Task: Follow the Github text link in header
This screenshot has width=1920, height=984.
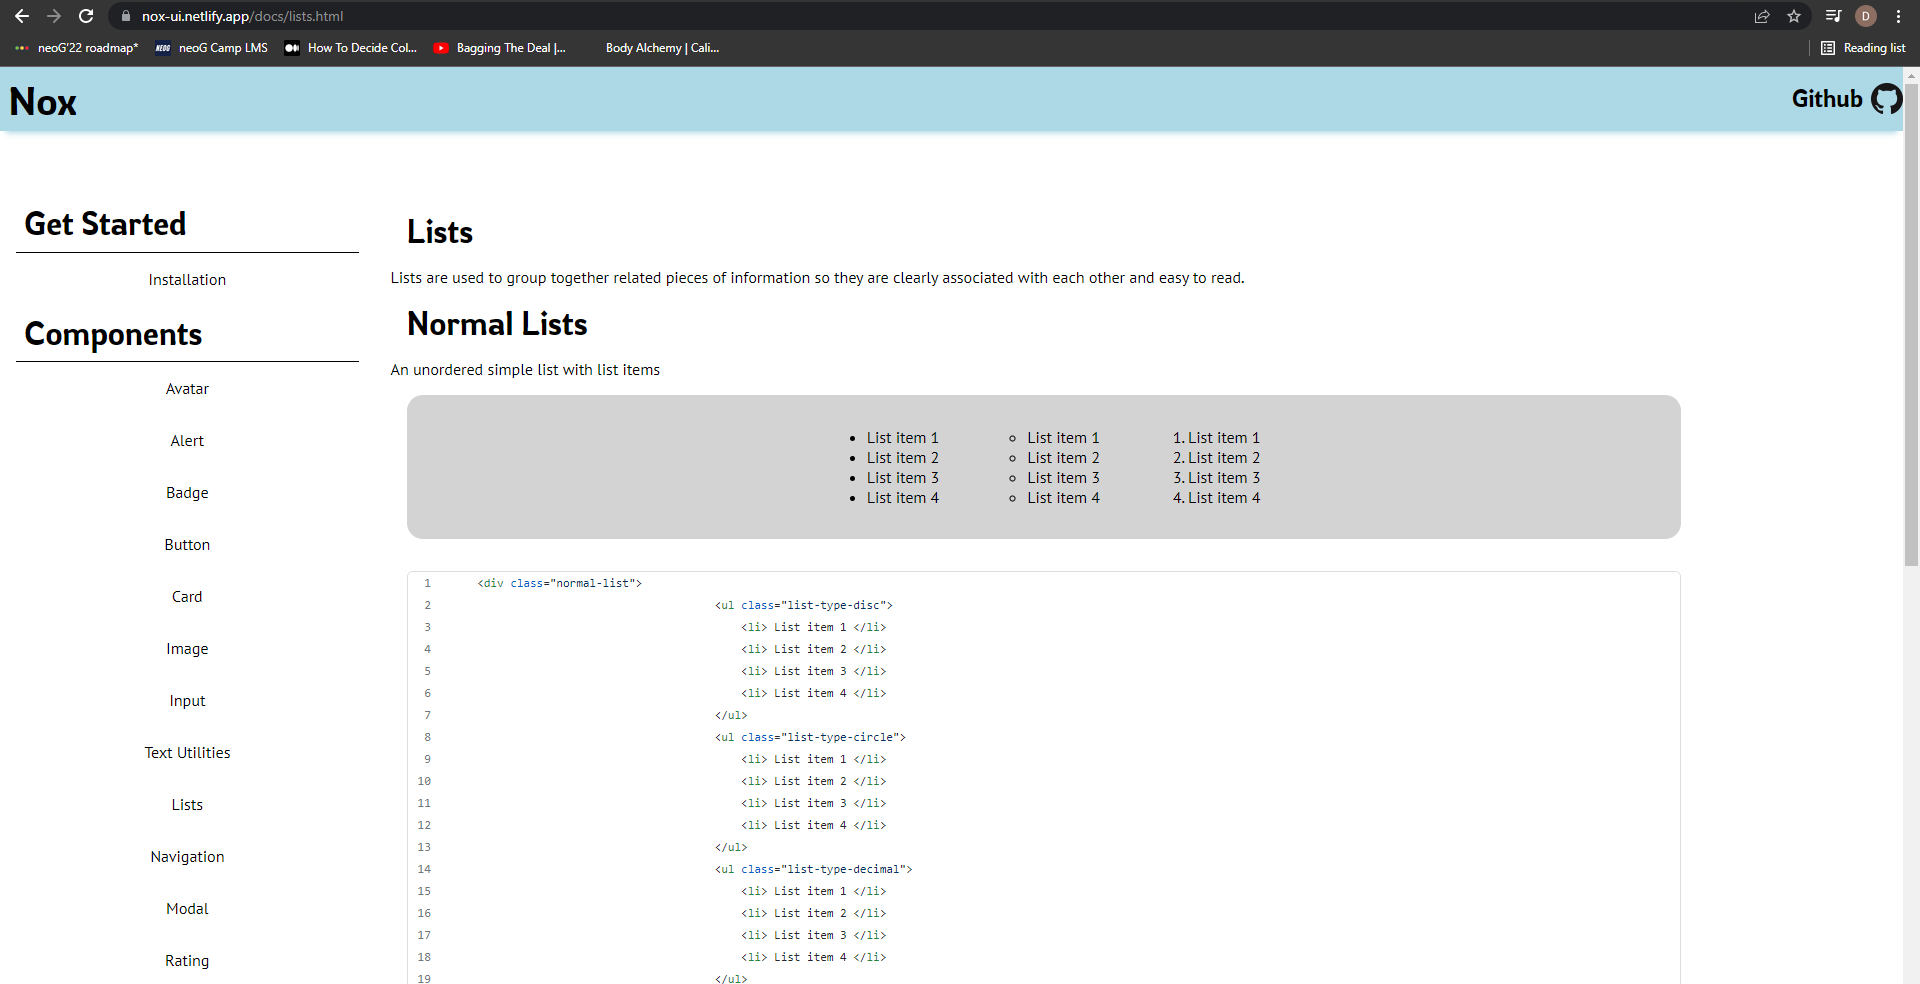Action: (x=1827, y=99)
